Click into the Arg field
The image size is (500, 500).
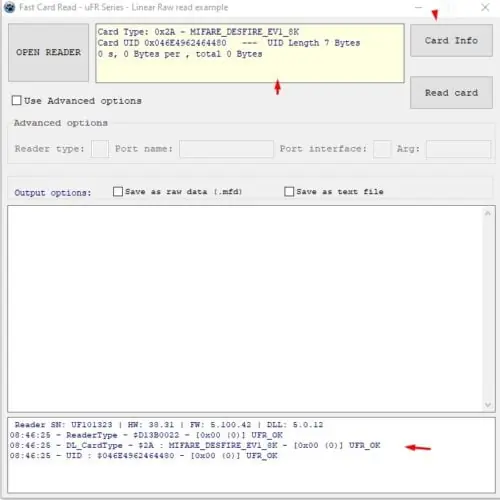[458, 149]
